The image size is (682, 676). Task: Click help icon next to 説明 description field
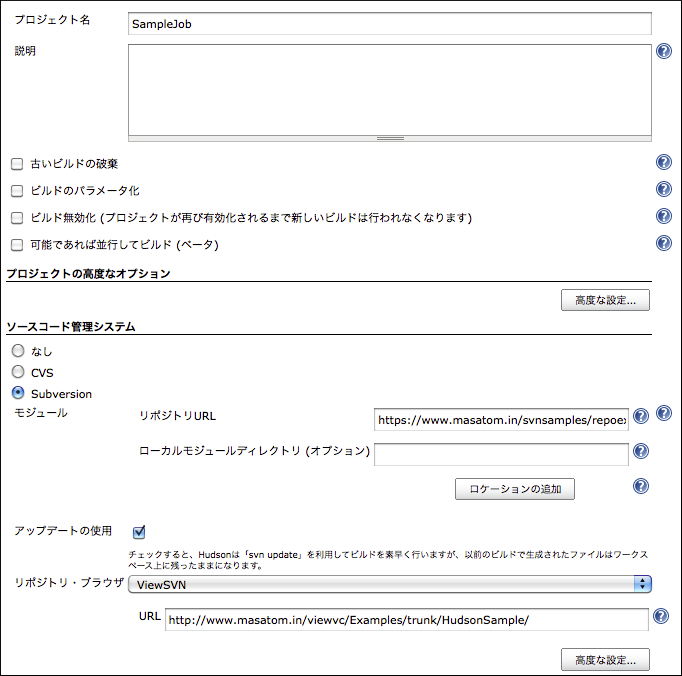[663, 52]
